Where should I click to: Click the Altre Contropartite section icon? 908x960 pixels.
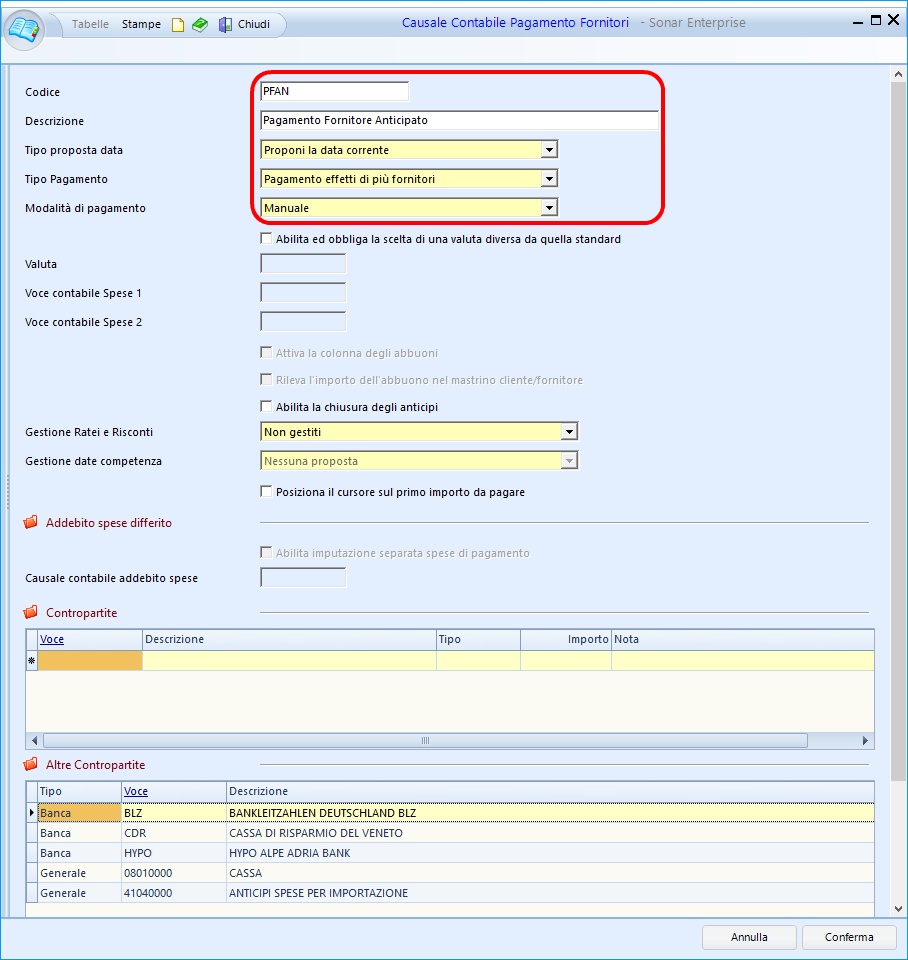pyautogui.click(x=31, y=765)
